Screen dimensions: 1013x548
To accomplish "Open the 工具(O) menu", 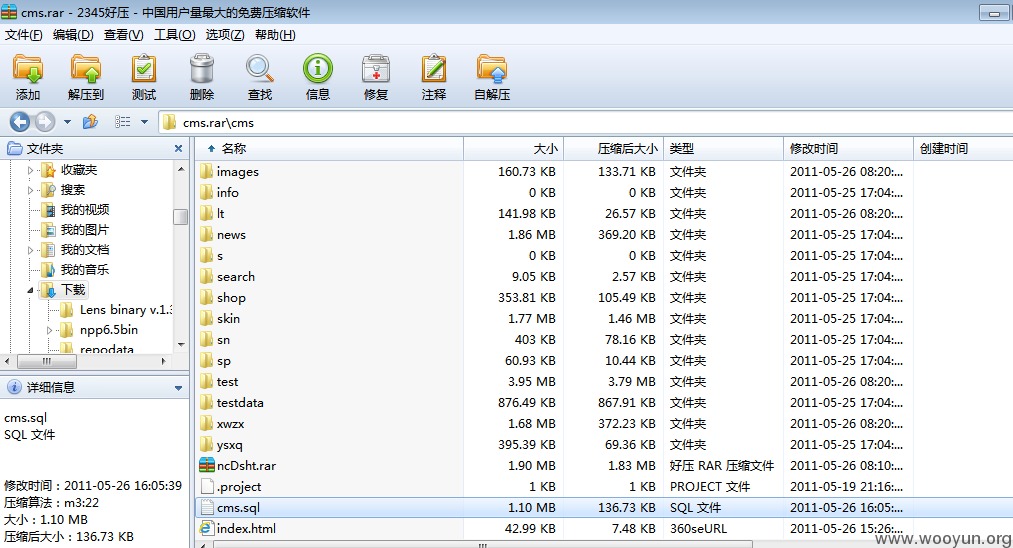I will pos(174,35).
